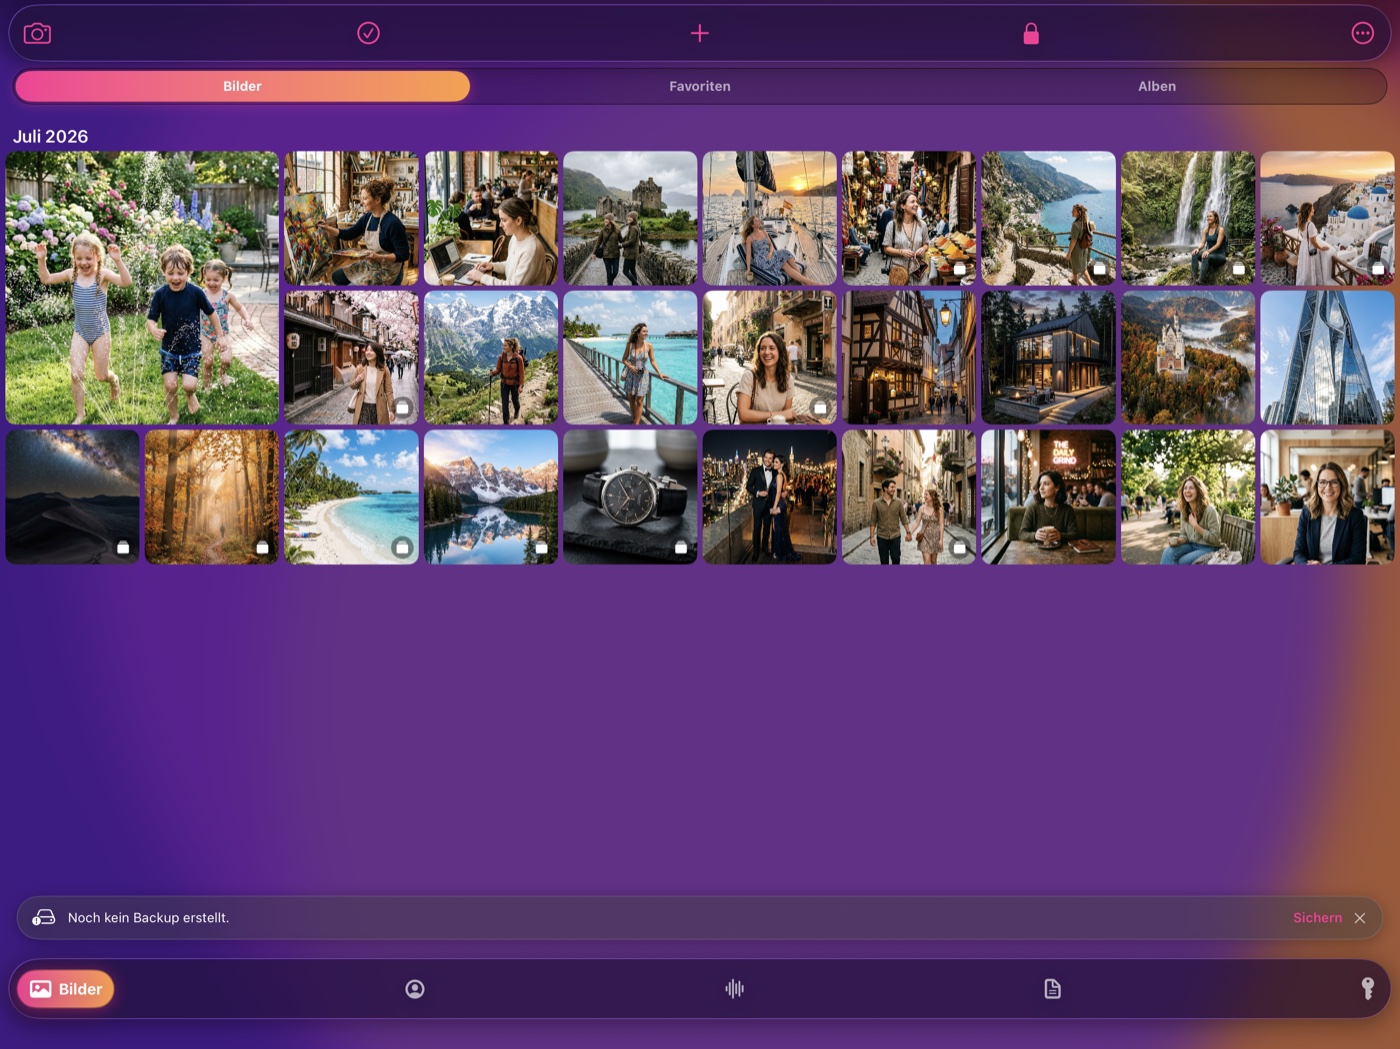Open the lakeside castle with two hikers photo
The width and height of the screenshot is (1400, 1049).
pos(630,218)
